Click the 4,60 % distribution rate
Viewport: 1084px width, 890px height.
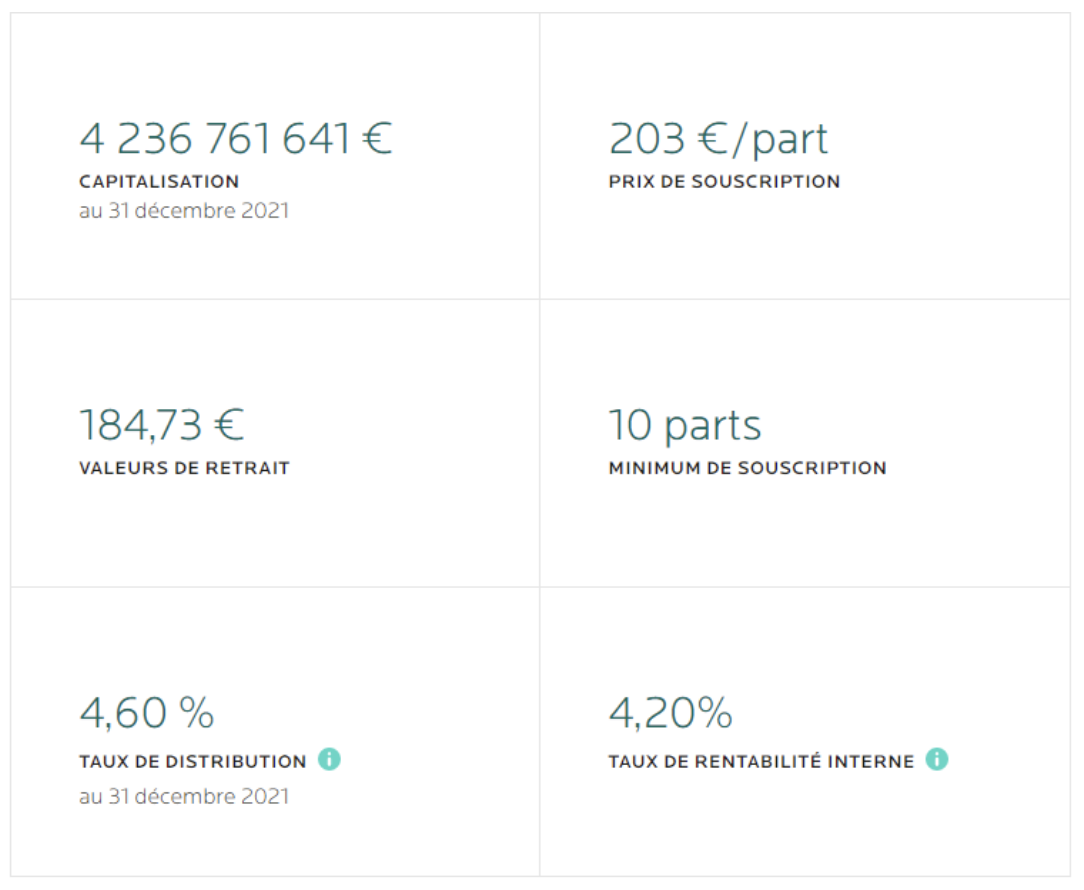(x=147, y=712)
